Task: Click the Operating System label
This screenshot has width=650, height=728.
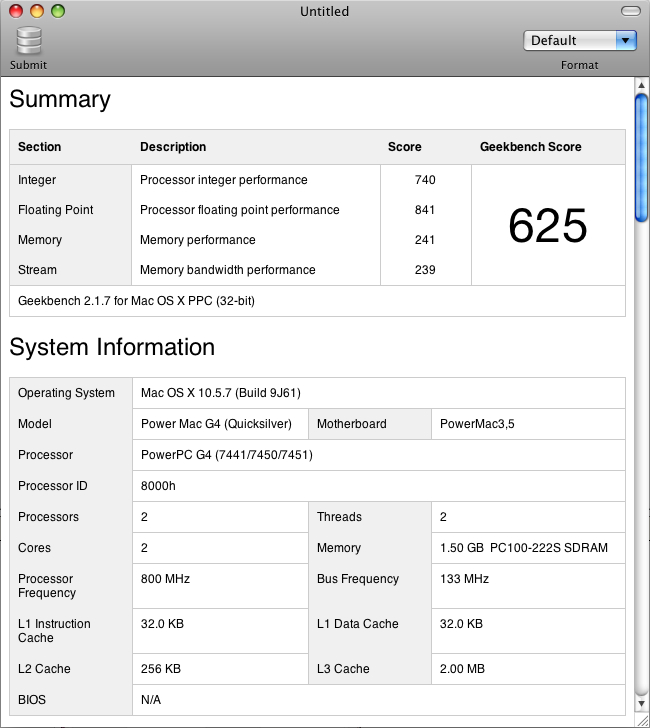Action: click(x=66, y=393)
